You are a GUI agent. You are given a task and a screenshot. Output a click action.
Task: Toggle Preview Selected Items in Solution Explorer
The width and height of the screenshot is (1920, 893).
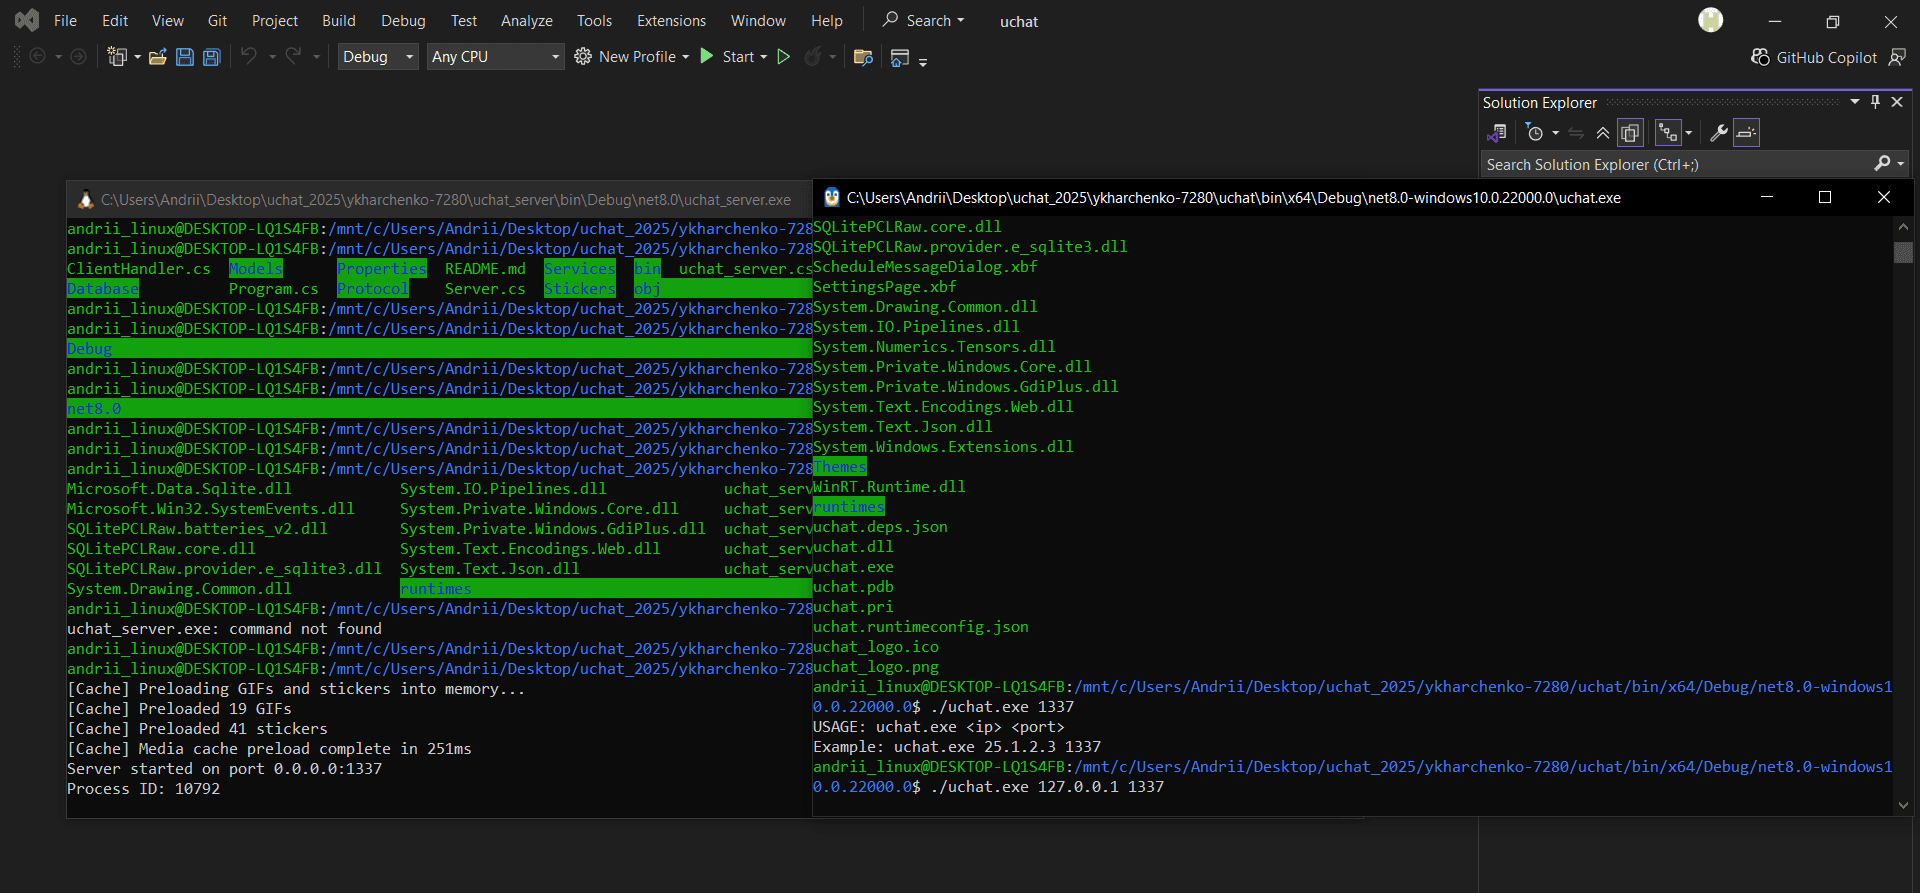click(x=1746, y=133)
